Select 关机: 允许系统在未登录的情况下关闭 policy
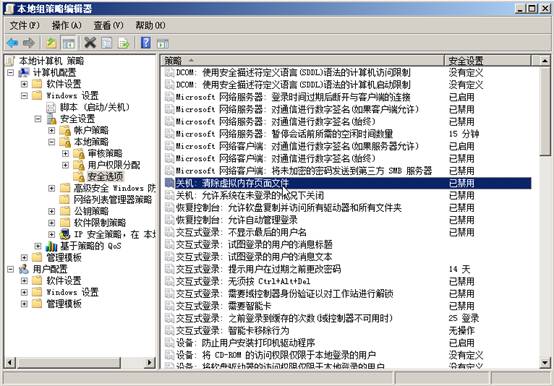554x386 pixels. click(250, 195)
